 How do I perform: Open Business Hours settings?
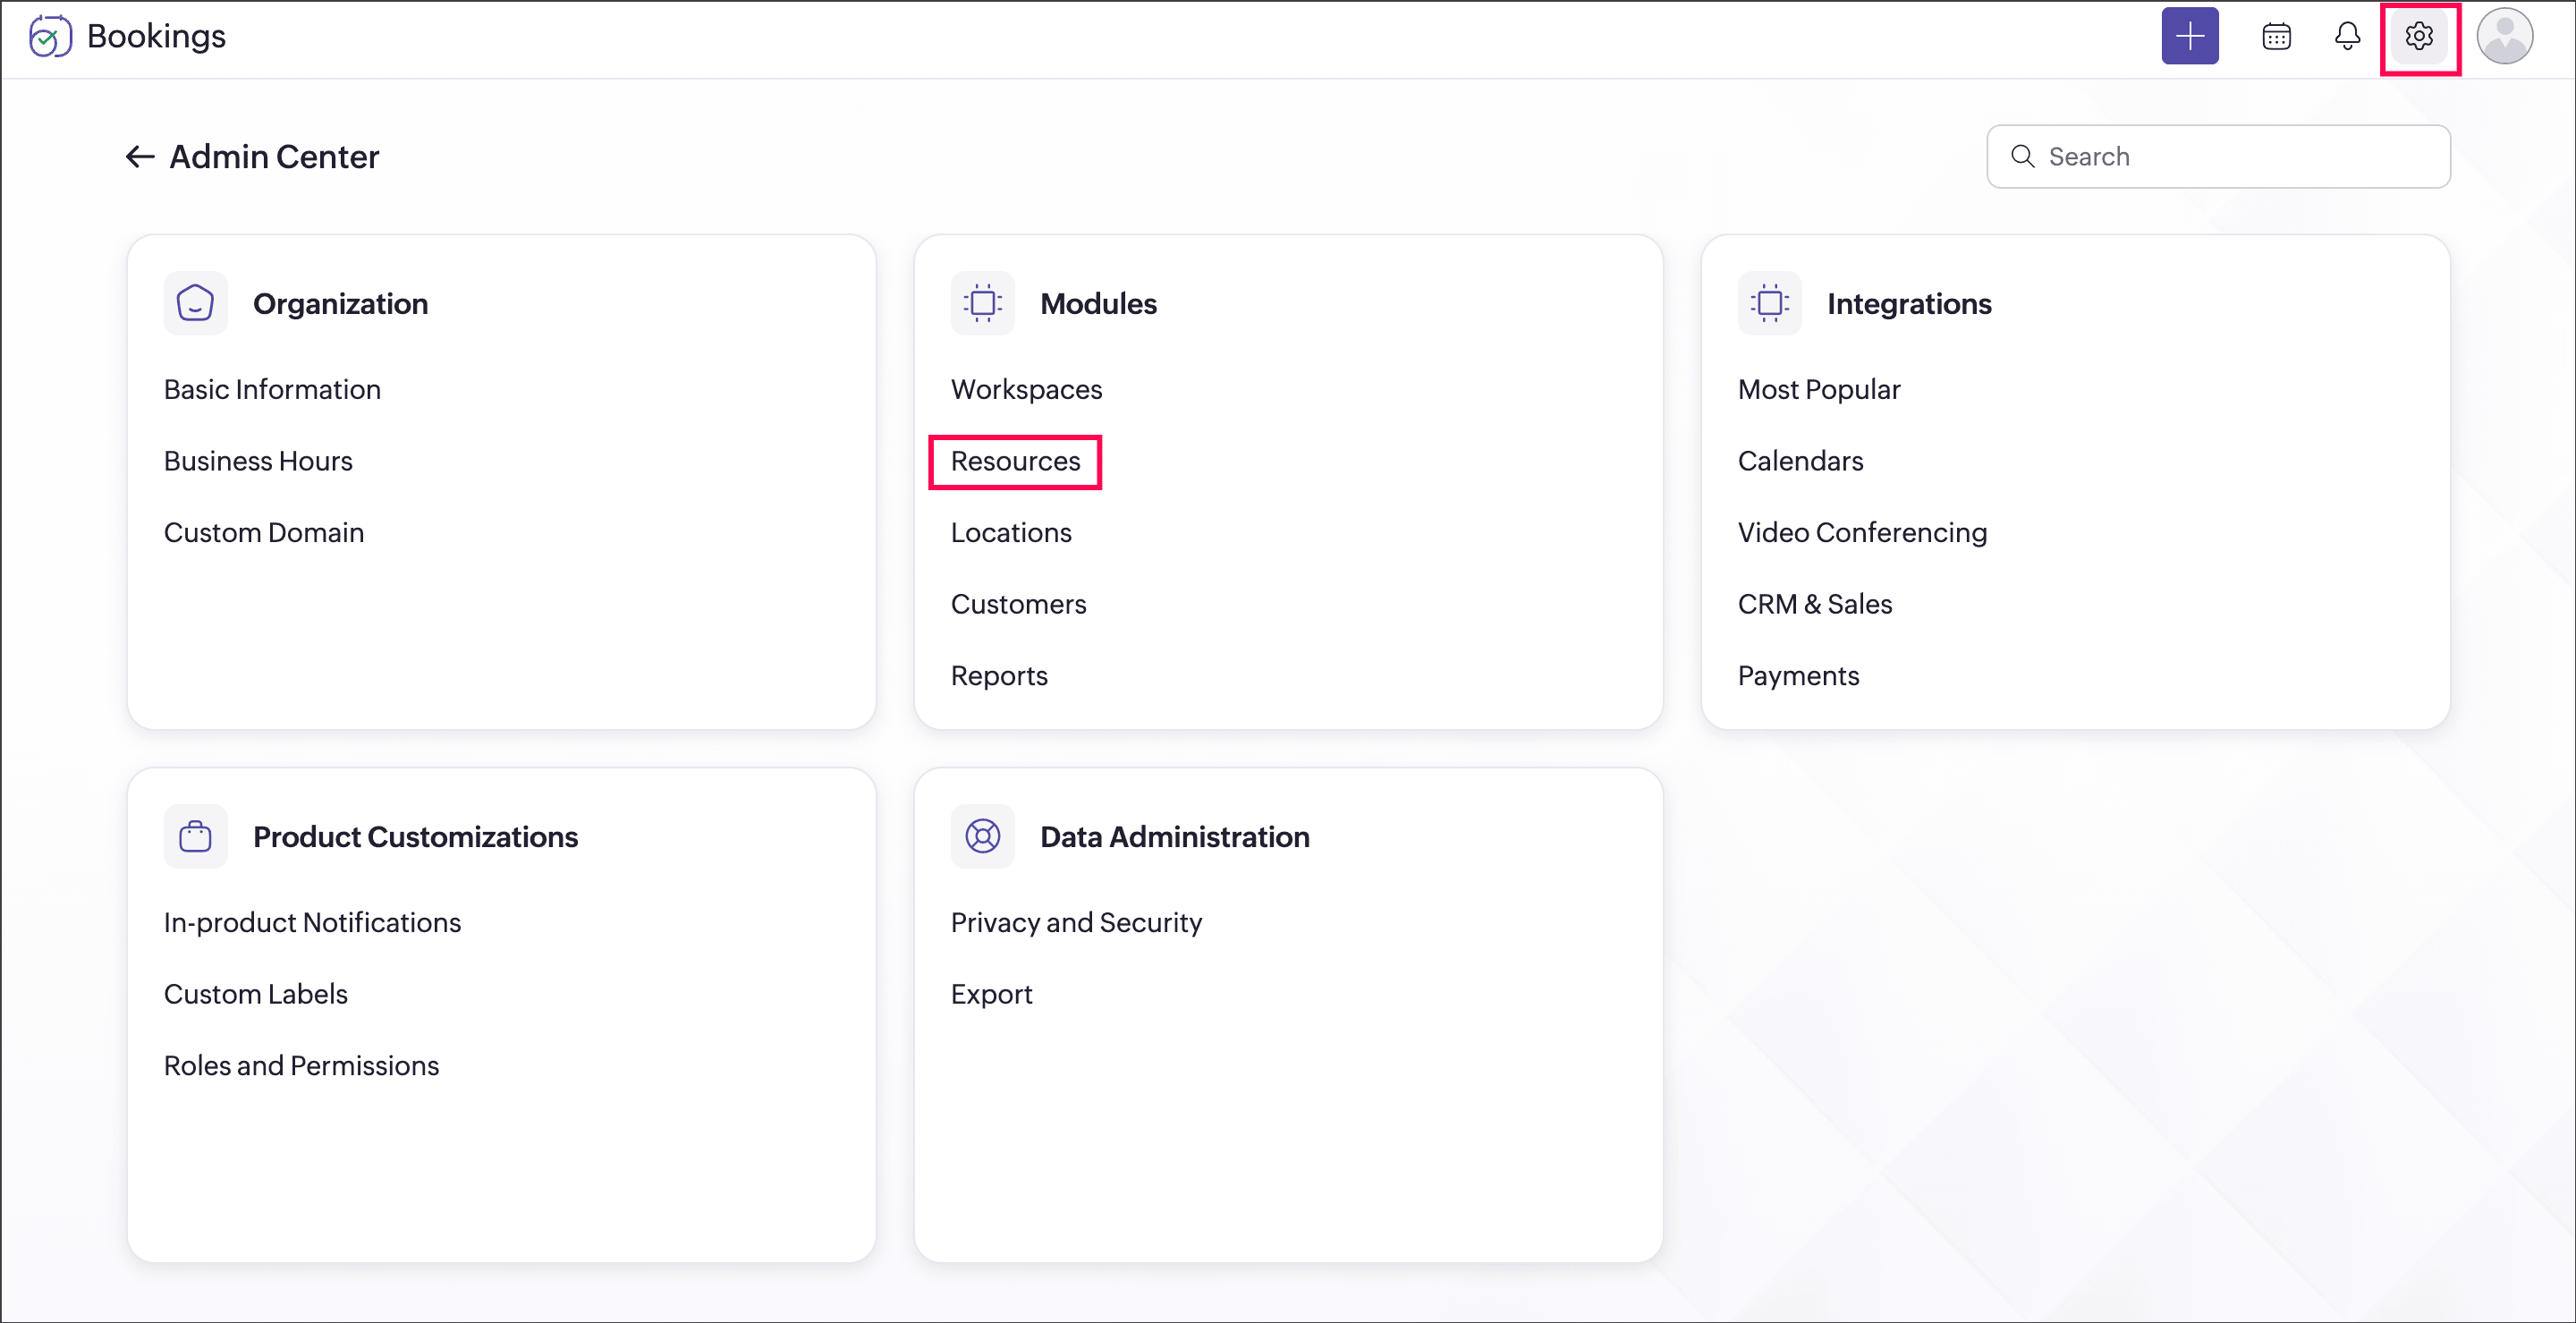click(258, 461)
